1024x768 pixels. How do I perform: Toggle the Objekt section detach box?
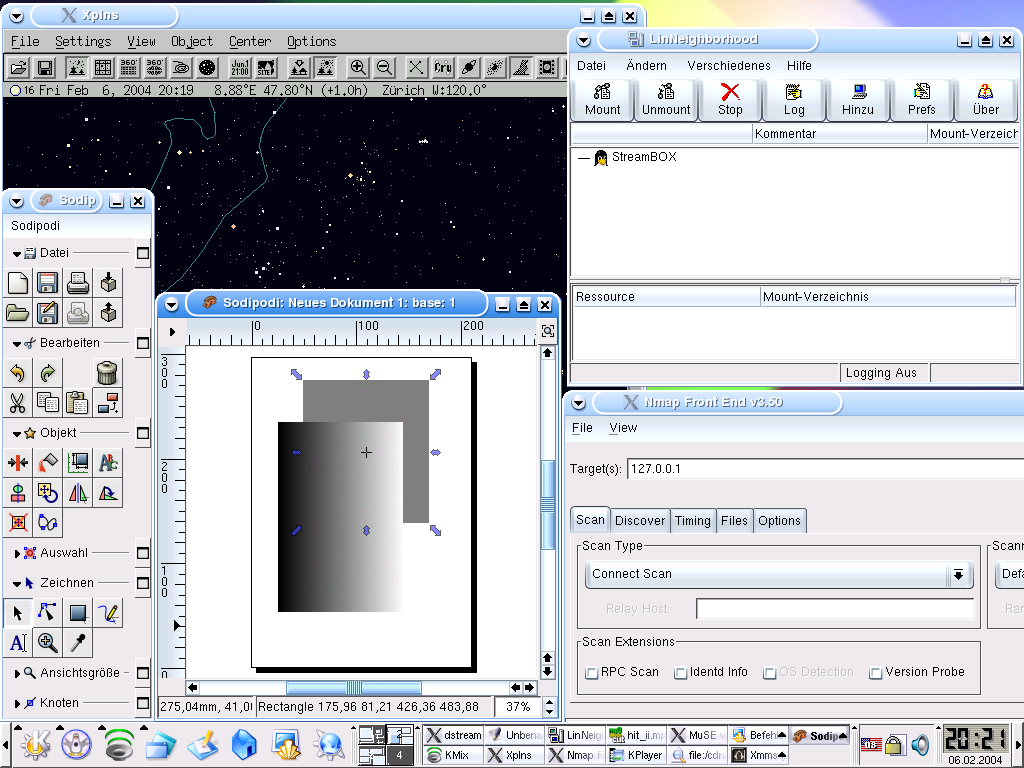pyautogui.click(x=143, y=433)
